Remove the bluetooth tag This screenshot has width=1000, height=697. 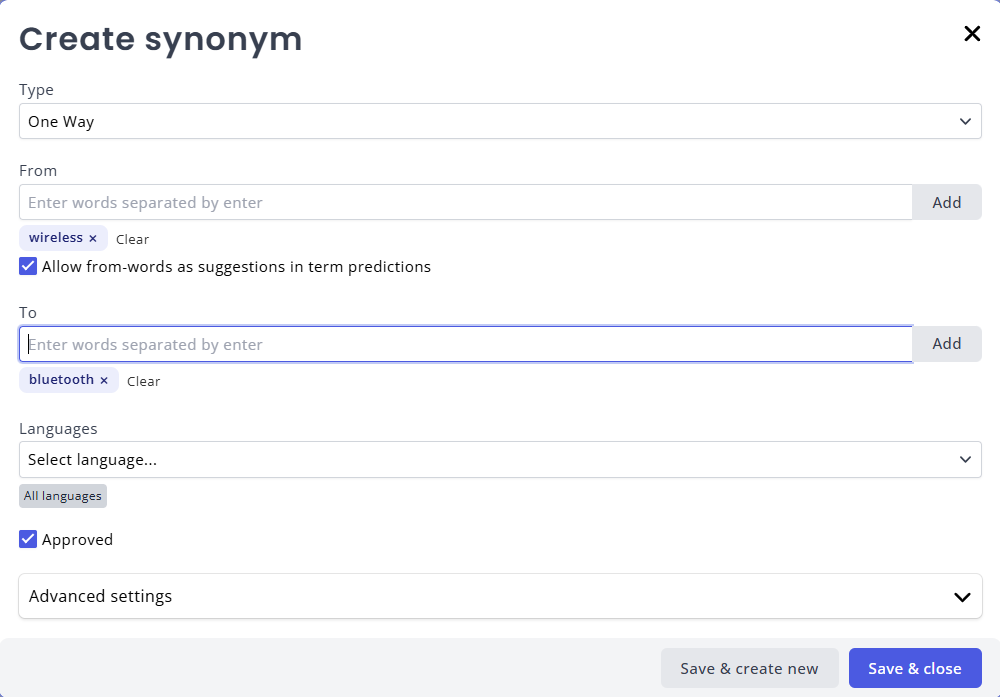[x=104, y=380]
